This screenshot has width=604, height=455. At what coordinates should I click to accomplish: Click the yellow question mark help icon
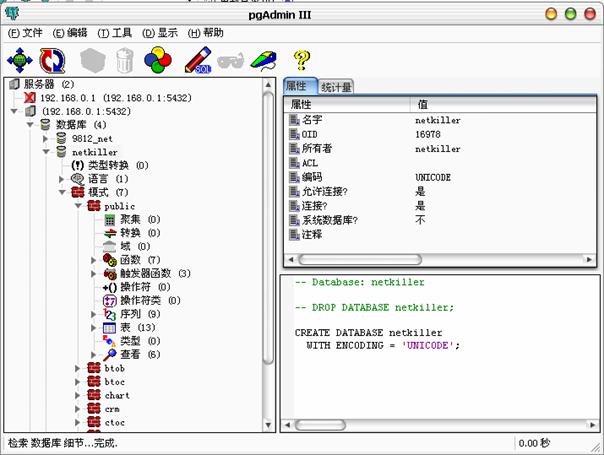302,60
